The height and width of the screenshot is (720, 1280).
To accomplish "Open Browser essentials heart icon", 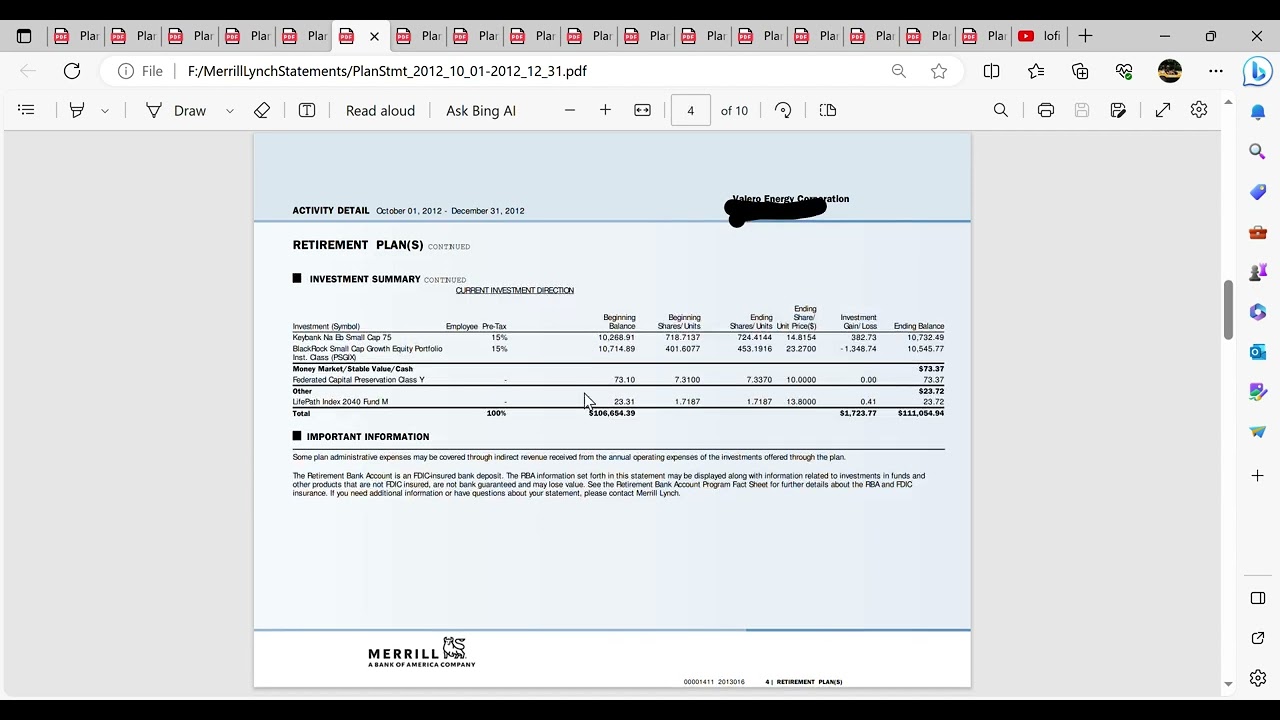I will (x=1124, y=71).
